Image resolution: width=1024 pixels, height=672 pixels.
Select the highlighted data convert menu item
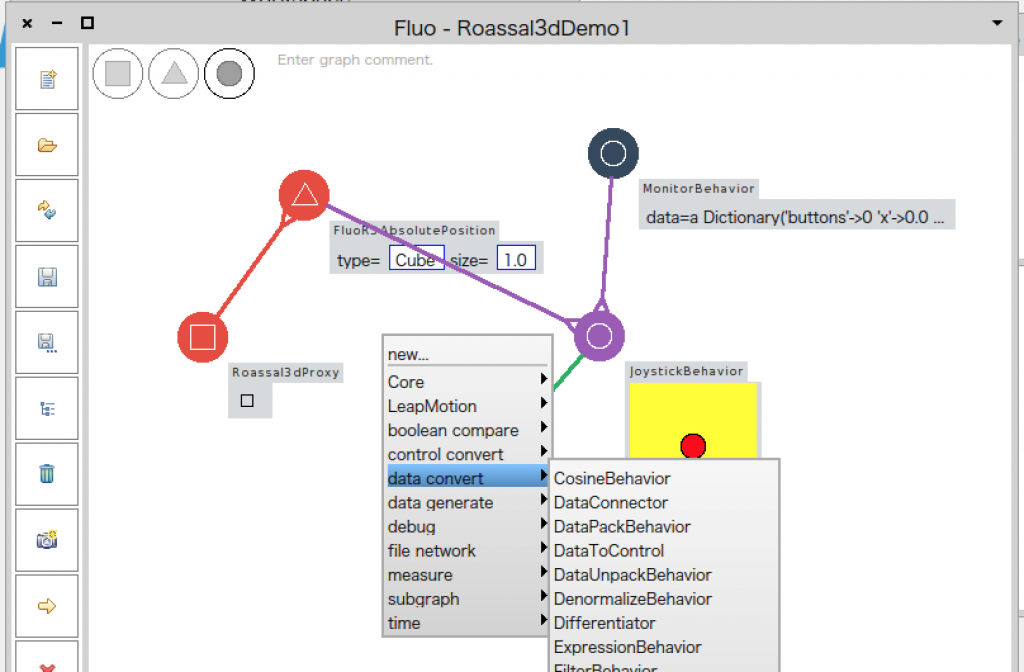click(467, 478)
